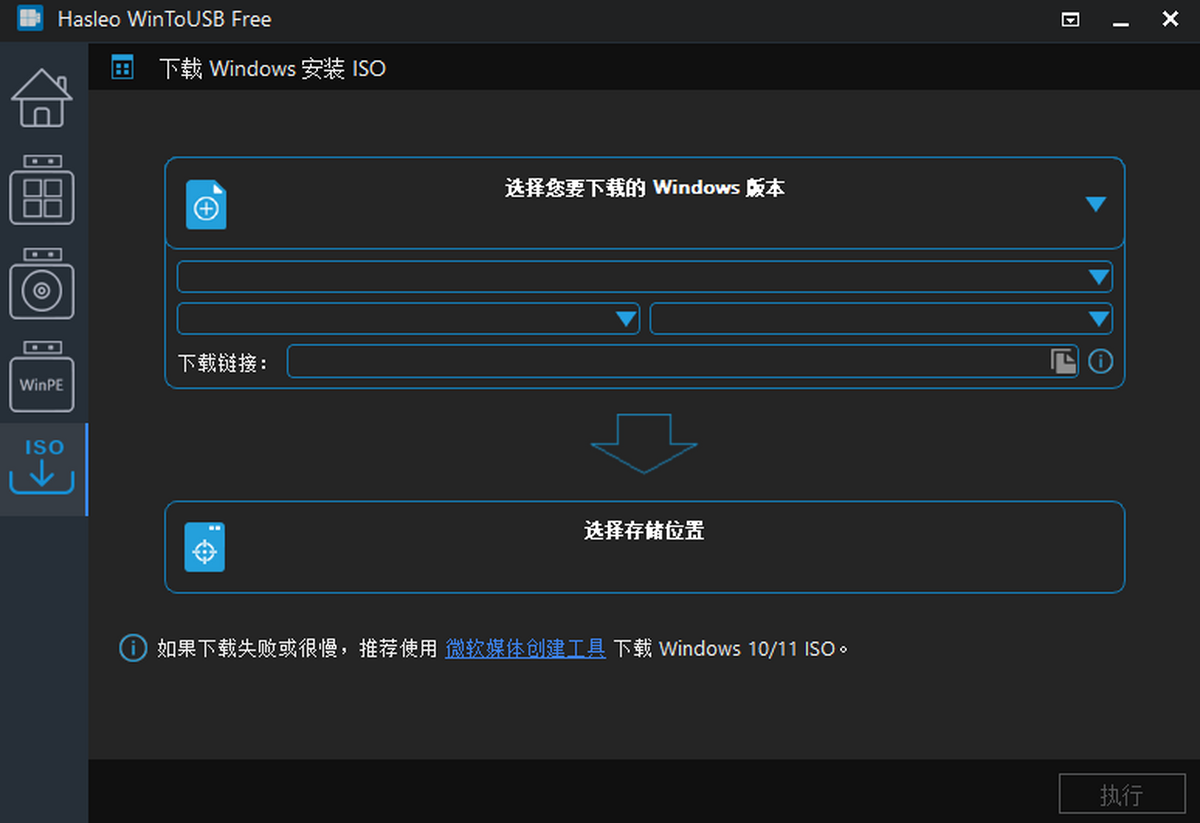The image size is (1200, 823).
Task: Click the storage location target icon
Action: coord(205,548)
